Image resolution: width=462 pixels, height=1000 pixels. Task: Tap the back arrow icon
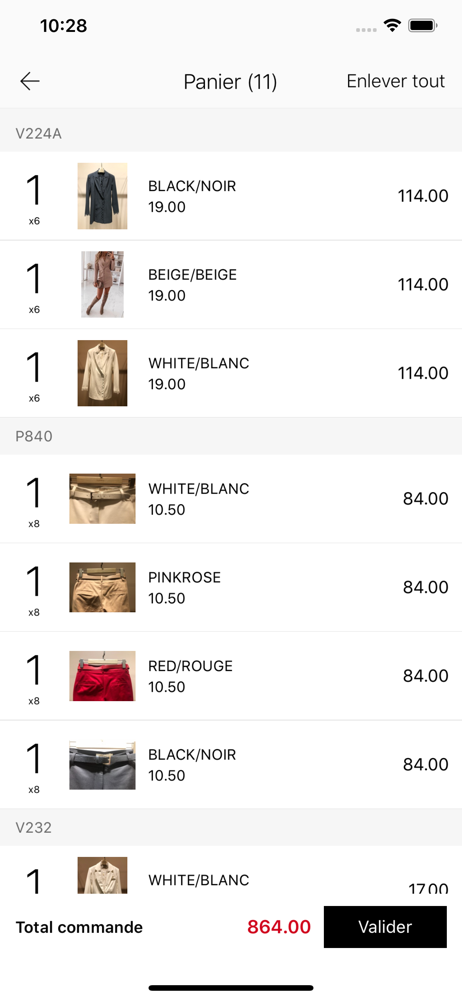pyautogui.click(x=30, y=81)
